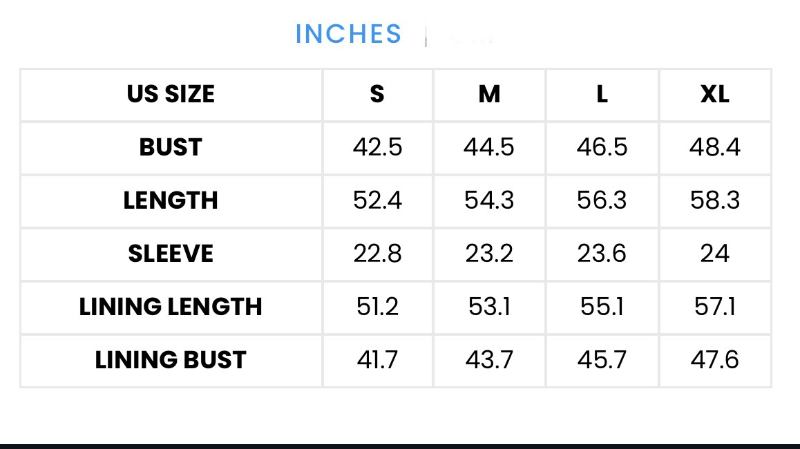Select the M size column header
Viewport: 800px width, 449px height.
point(489,94)
